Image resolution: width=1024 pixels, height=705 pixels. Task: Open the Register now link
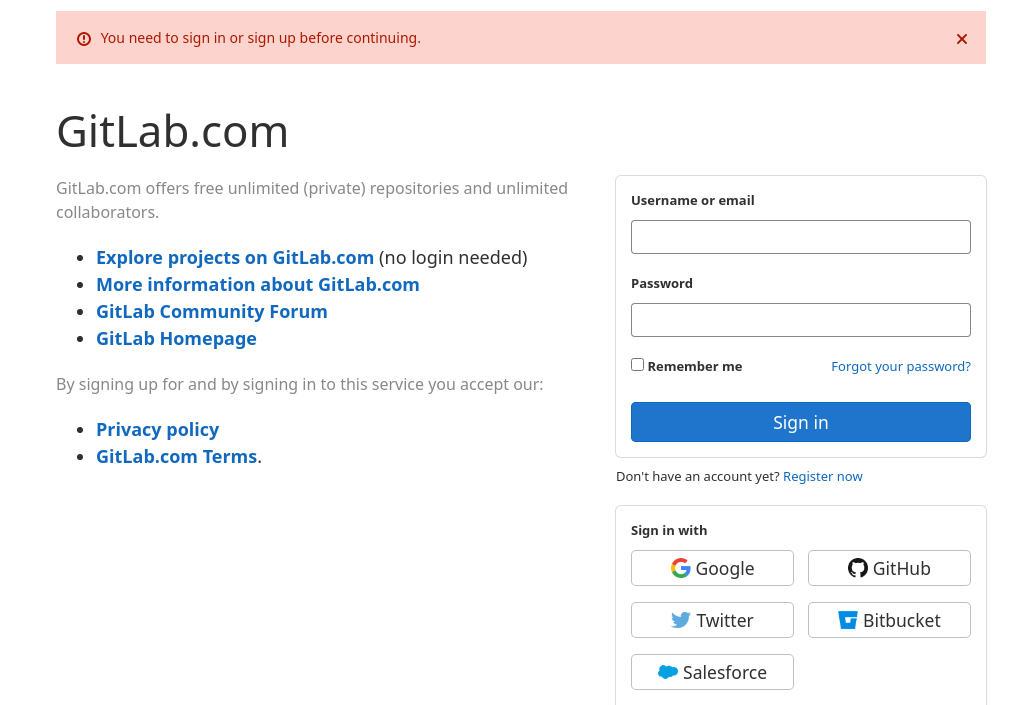[x=822, y=477]
